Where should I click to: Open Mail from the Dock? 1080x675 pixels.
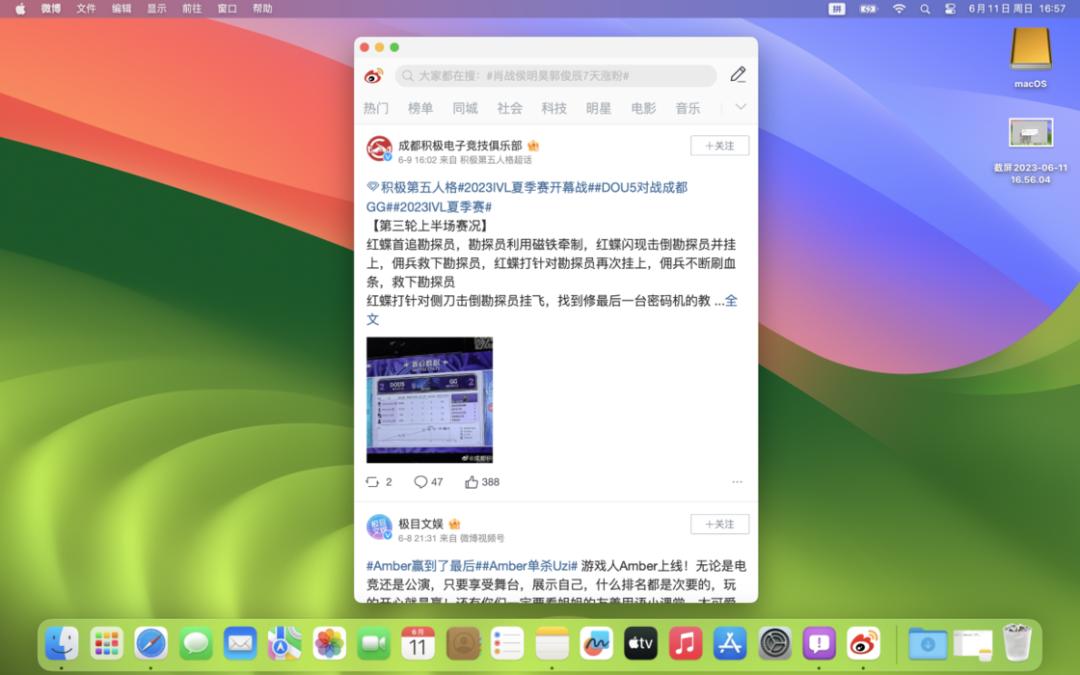240,643
